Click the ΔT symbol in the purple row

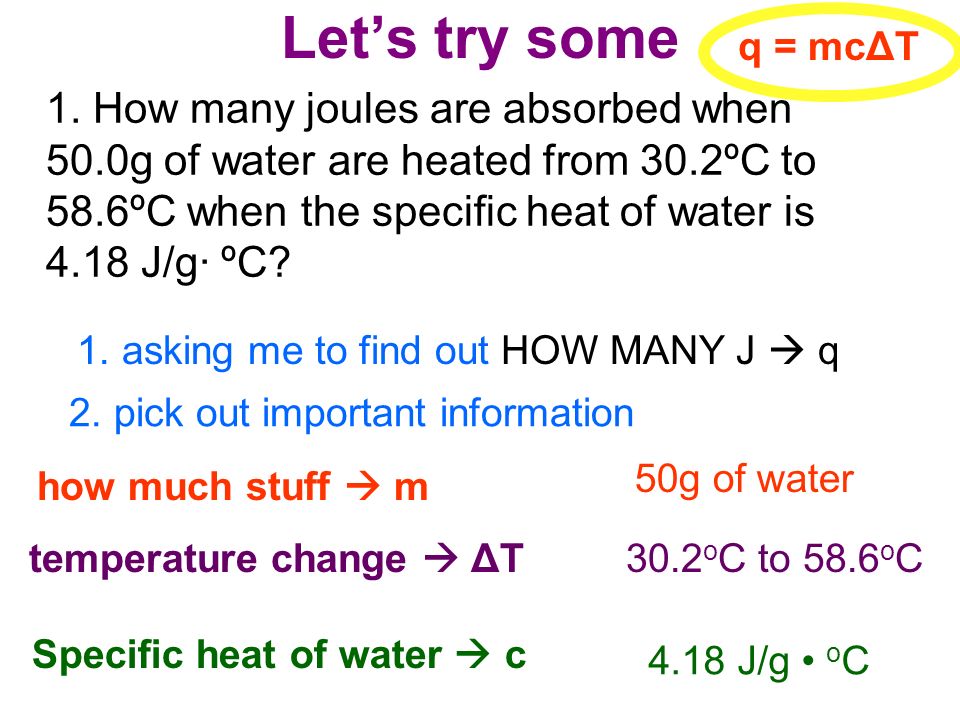(497, 558)
